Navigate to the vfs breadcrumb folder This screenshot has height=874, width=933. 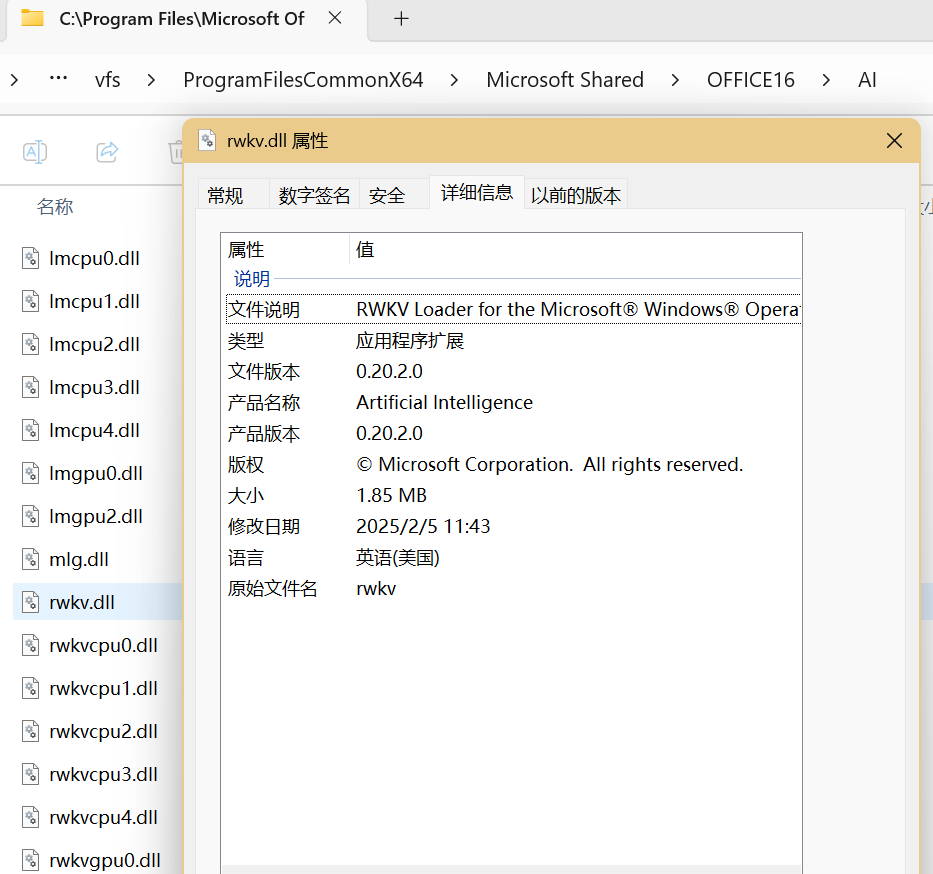[108, 80]
